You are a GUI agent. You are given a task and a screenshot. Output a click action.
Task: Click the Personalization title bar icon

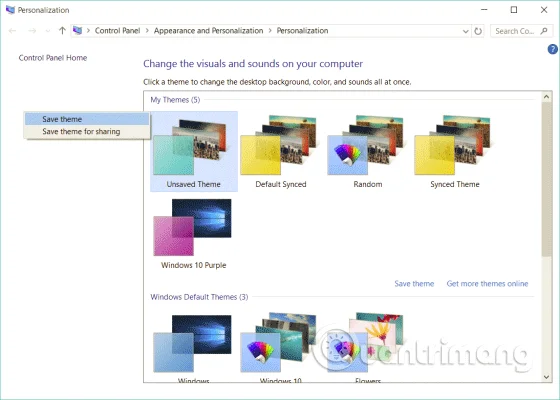[x=10, y=10]
